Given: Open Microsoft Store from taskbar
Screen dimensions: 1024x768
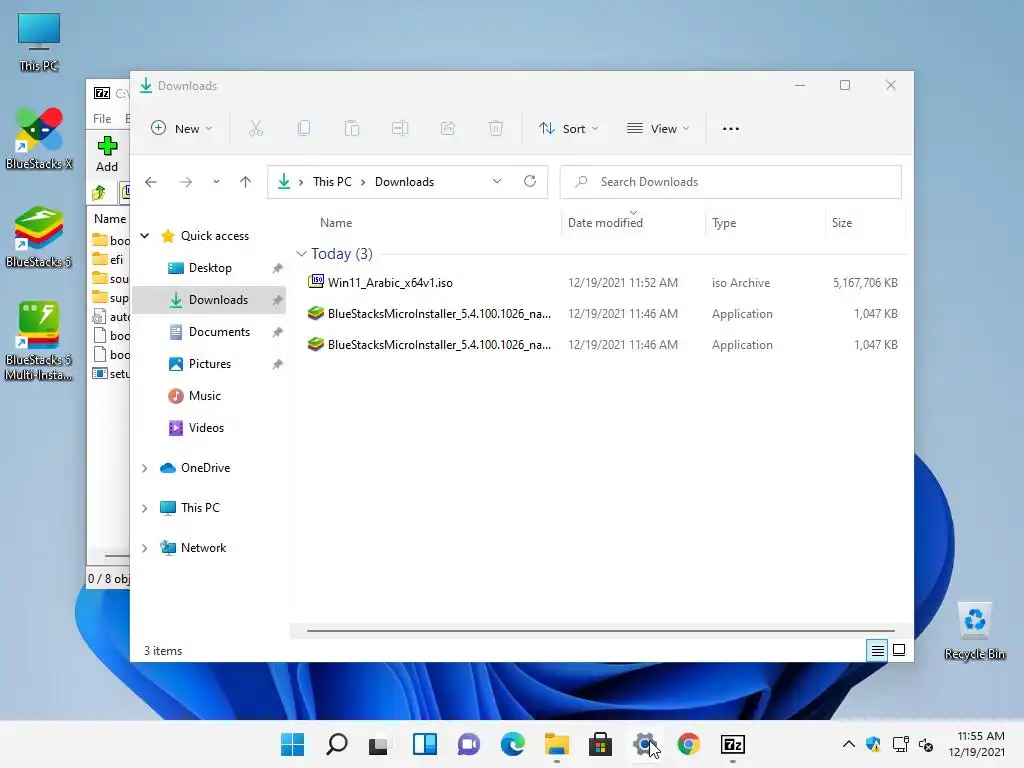Looking at the screenshot, I should pyautogui.click(x=600, y=744).
